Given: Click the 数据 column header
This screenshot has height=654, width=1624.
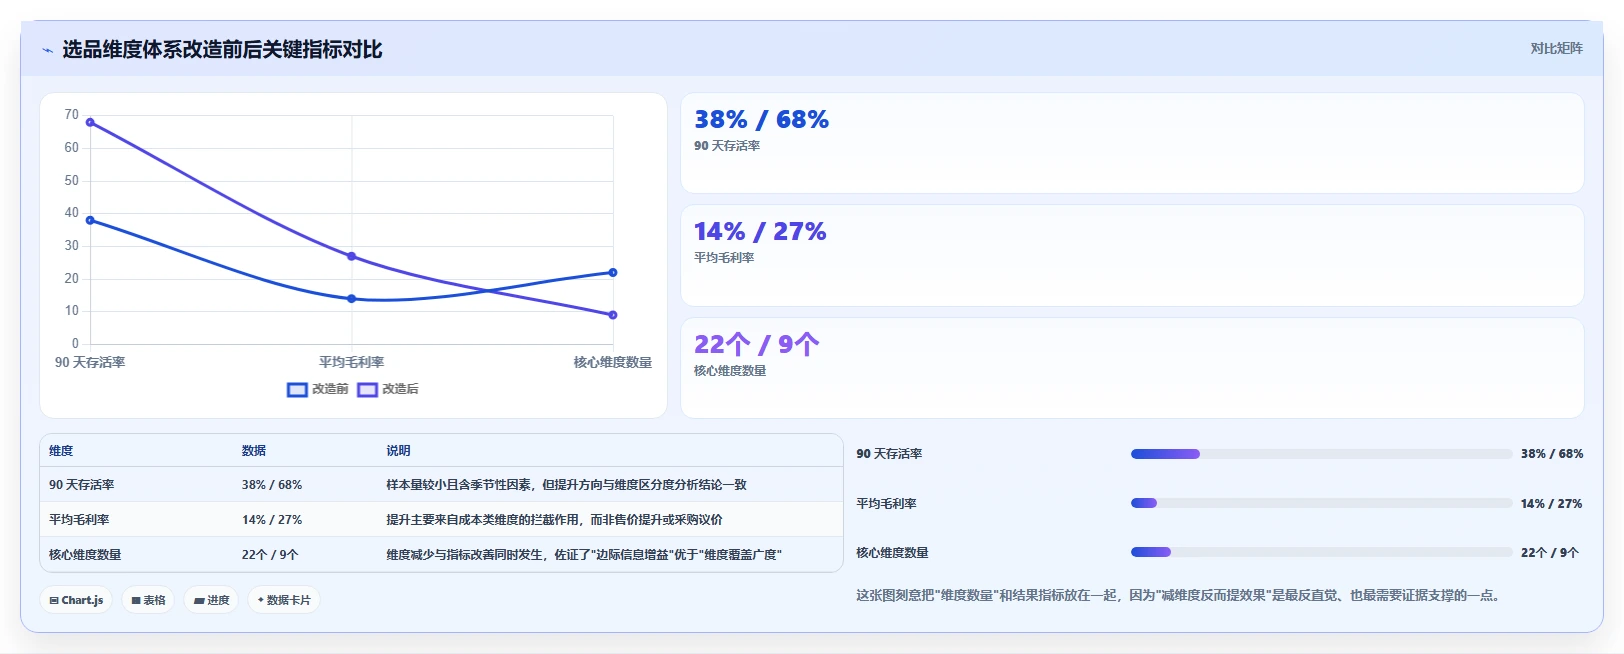Looking at the screenshot, I should tap(254, 451).
